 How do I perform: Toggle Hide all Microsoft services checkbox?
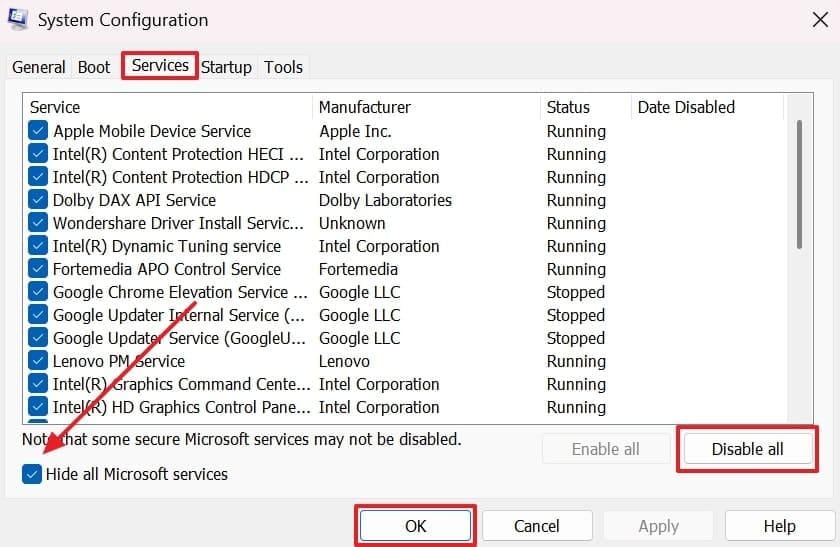click(32, 474)
